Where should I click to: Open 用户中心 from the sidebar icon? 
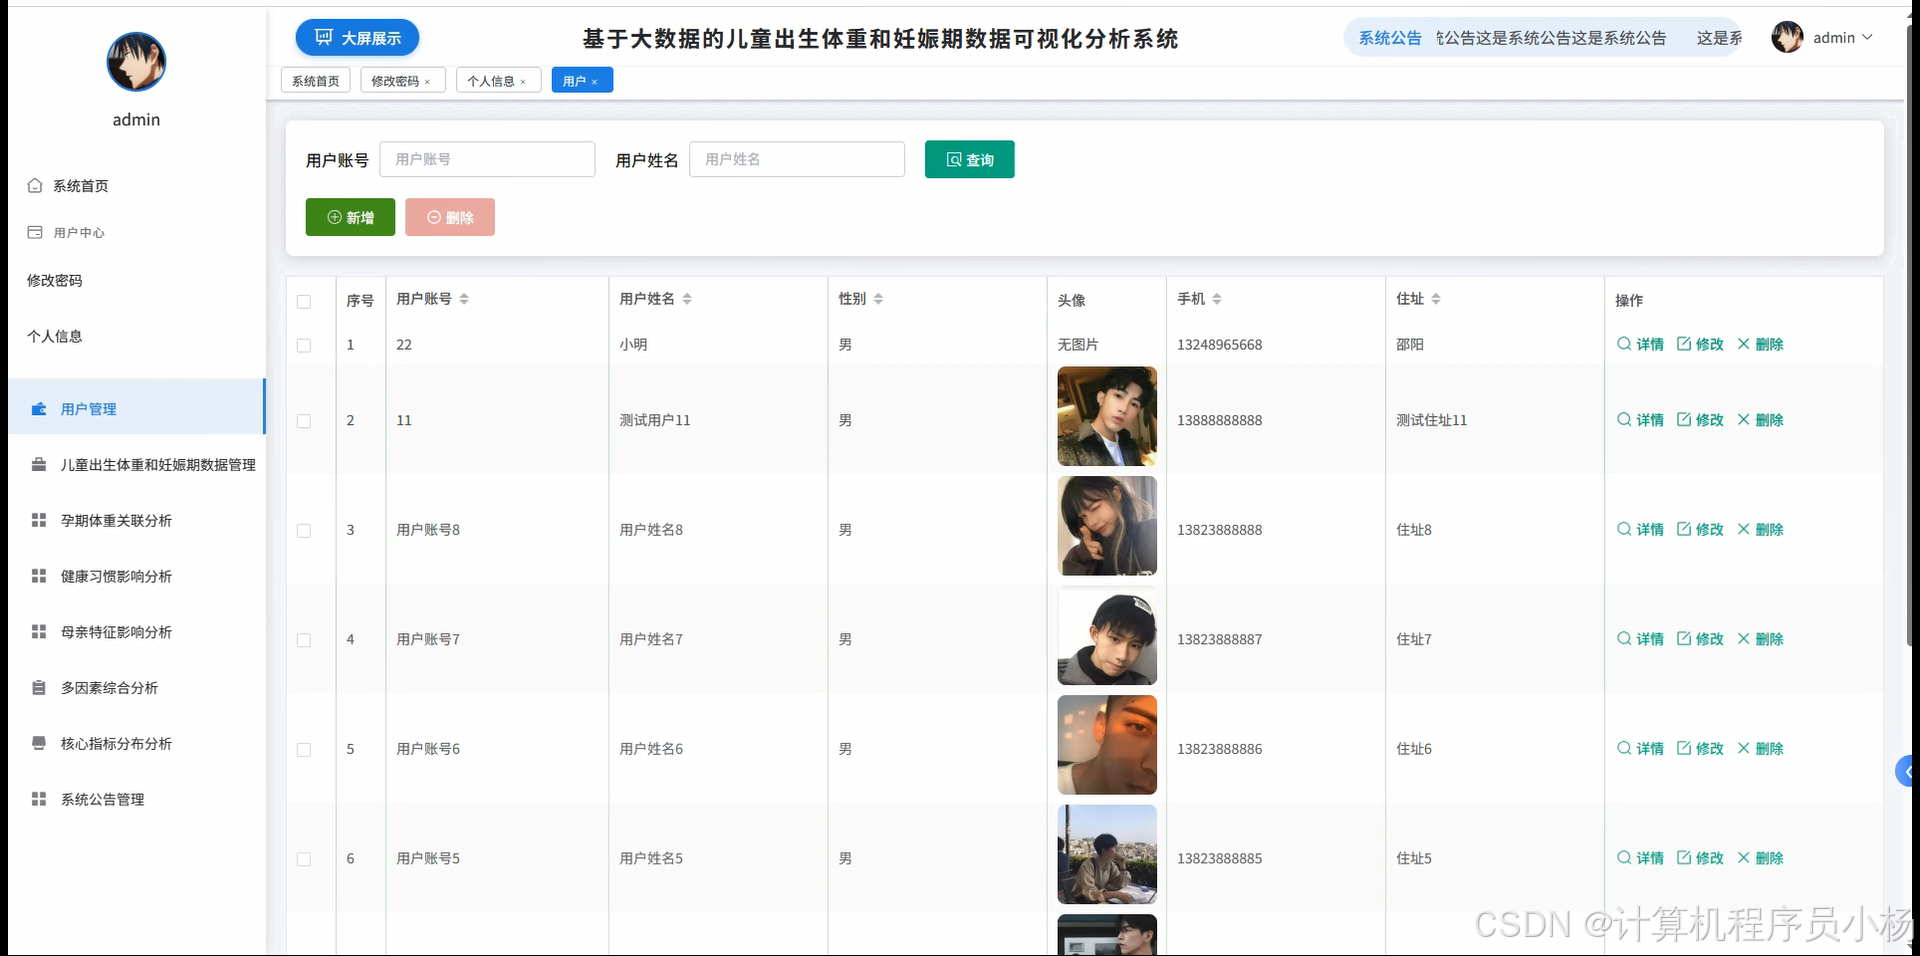[x=34, y=232]
